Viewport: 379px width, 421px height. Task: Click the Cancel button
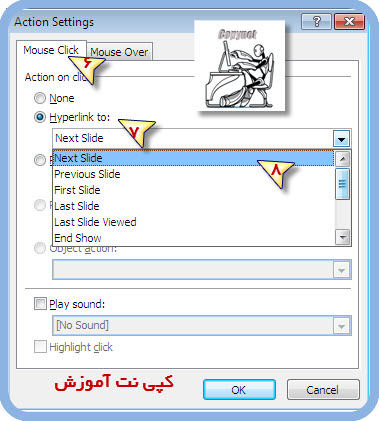(323, 389)
